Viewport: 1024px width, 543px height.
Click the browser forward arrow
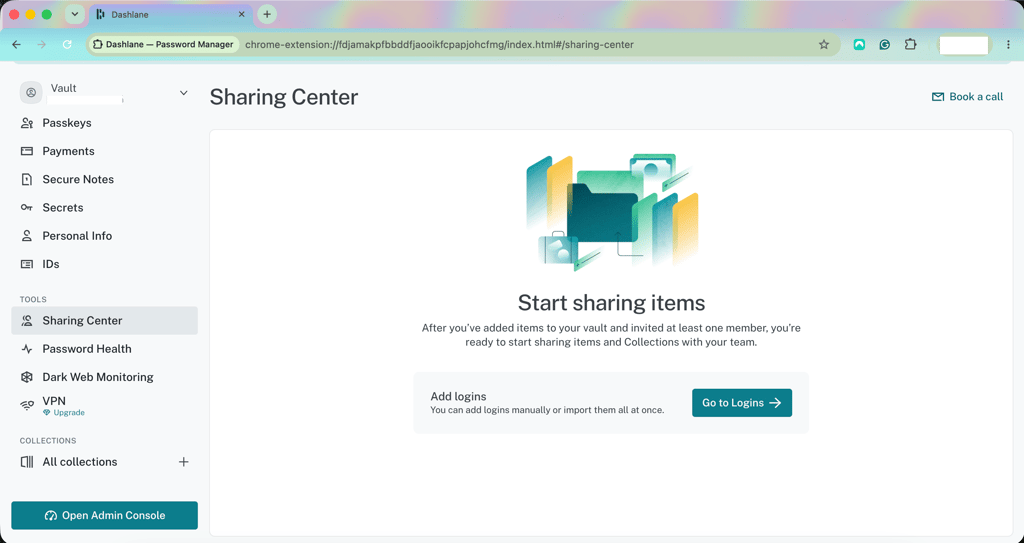pyautogui.click(x=41, y=44)
